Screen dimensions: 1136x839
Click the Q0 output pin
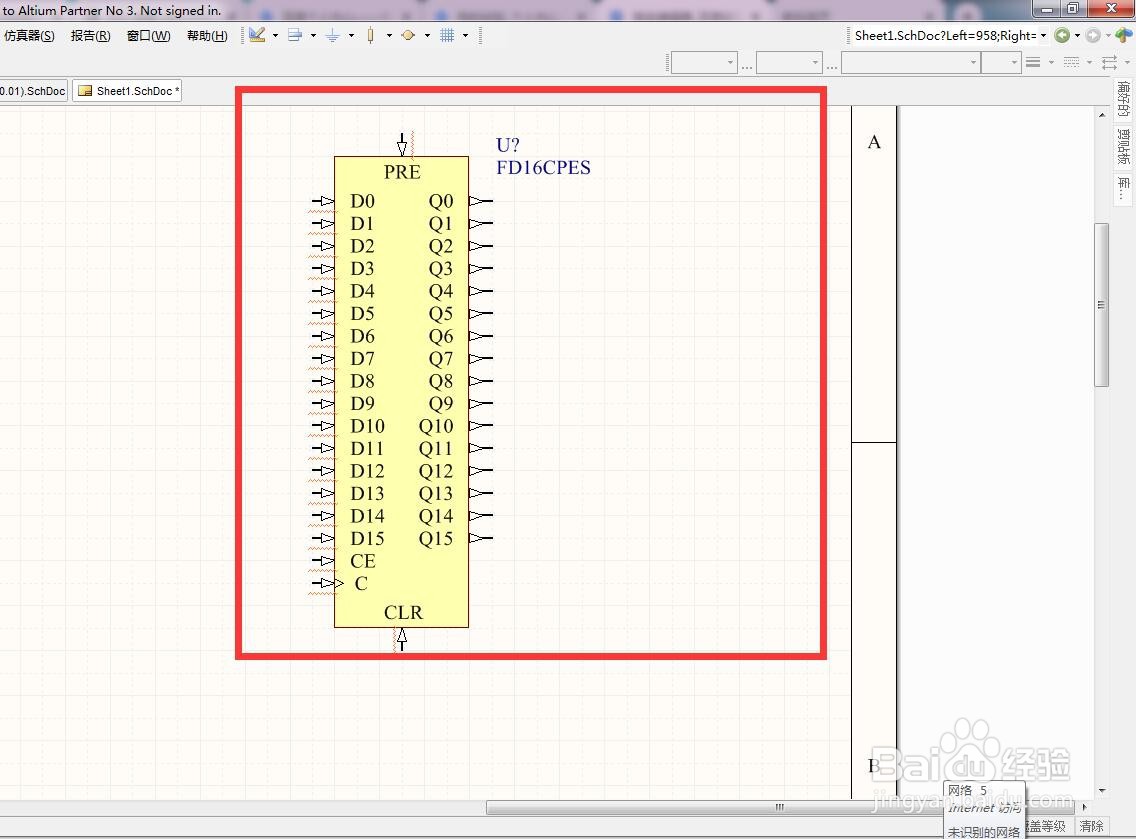click(x=481, y=201)
